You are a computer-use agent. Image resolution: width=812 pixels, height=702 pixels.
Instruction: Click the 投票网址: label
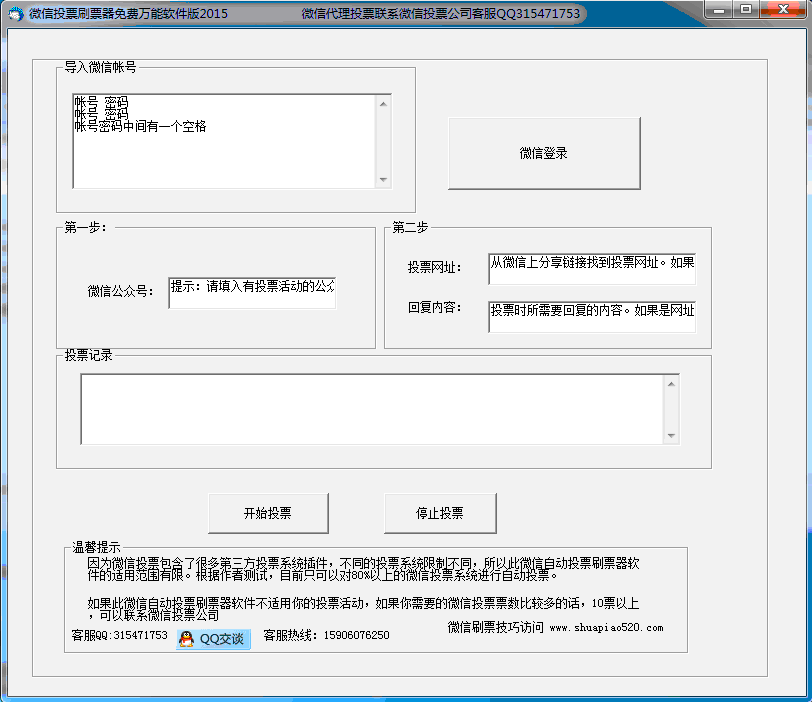point(434,268)
